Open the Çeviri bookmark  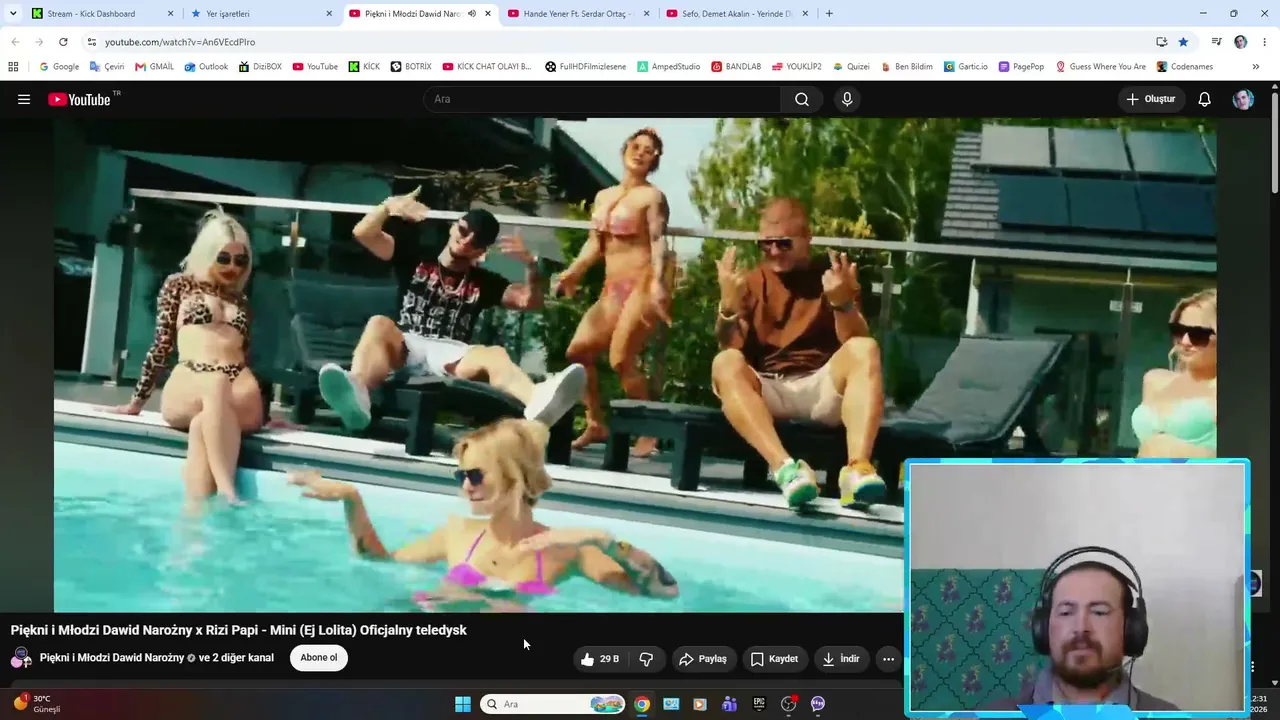107,67
